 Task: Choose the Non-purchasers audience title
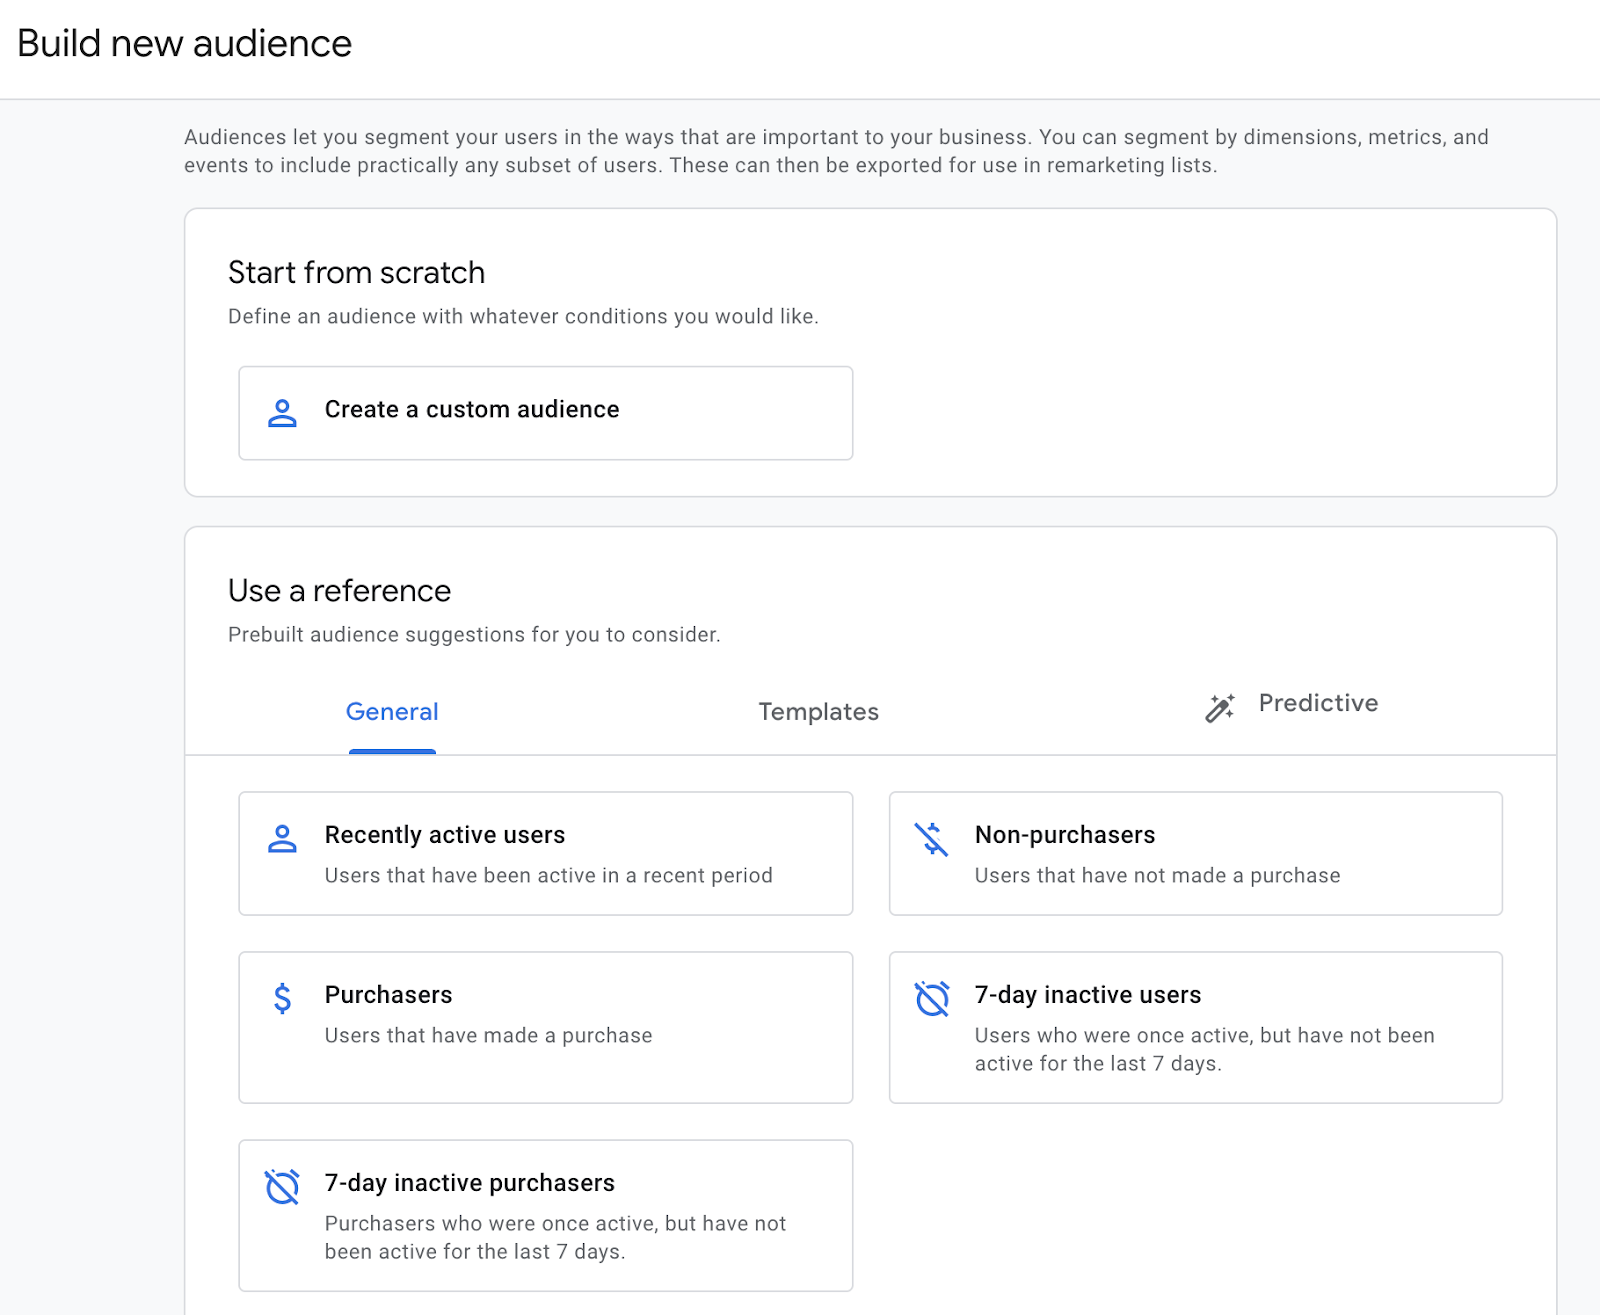1065,835
